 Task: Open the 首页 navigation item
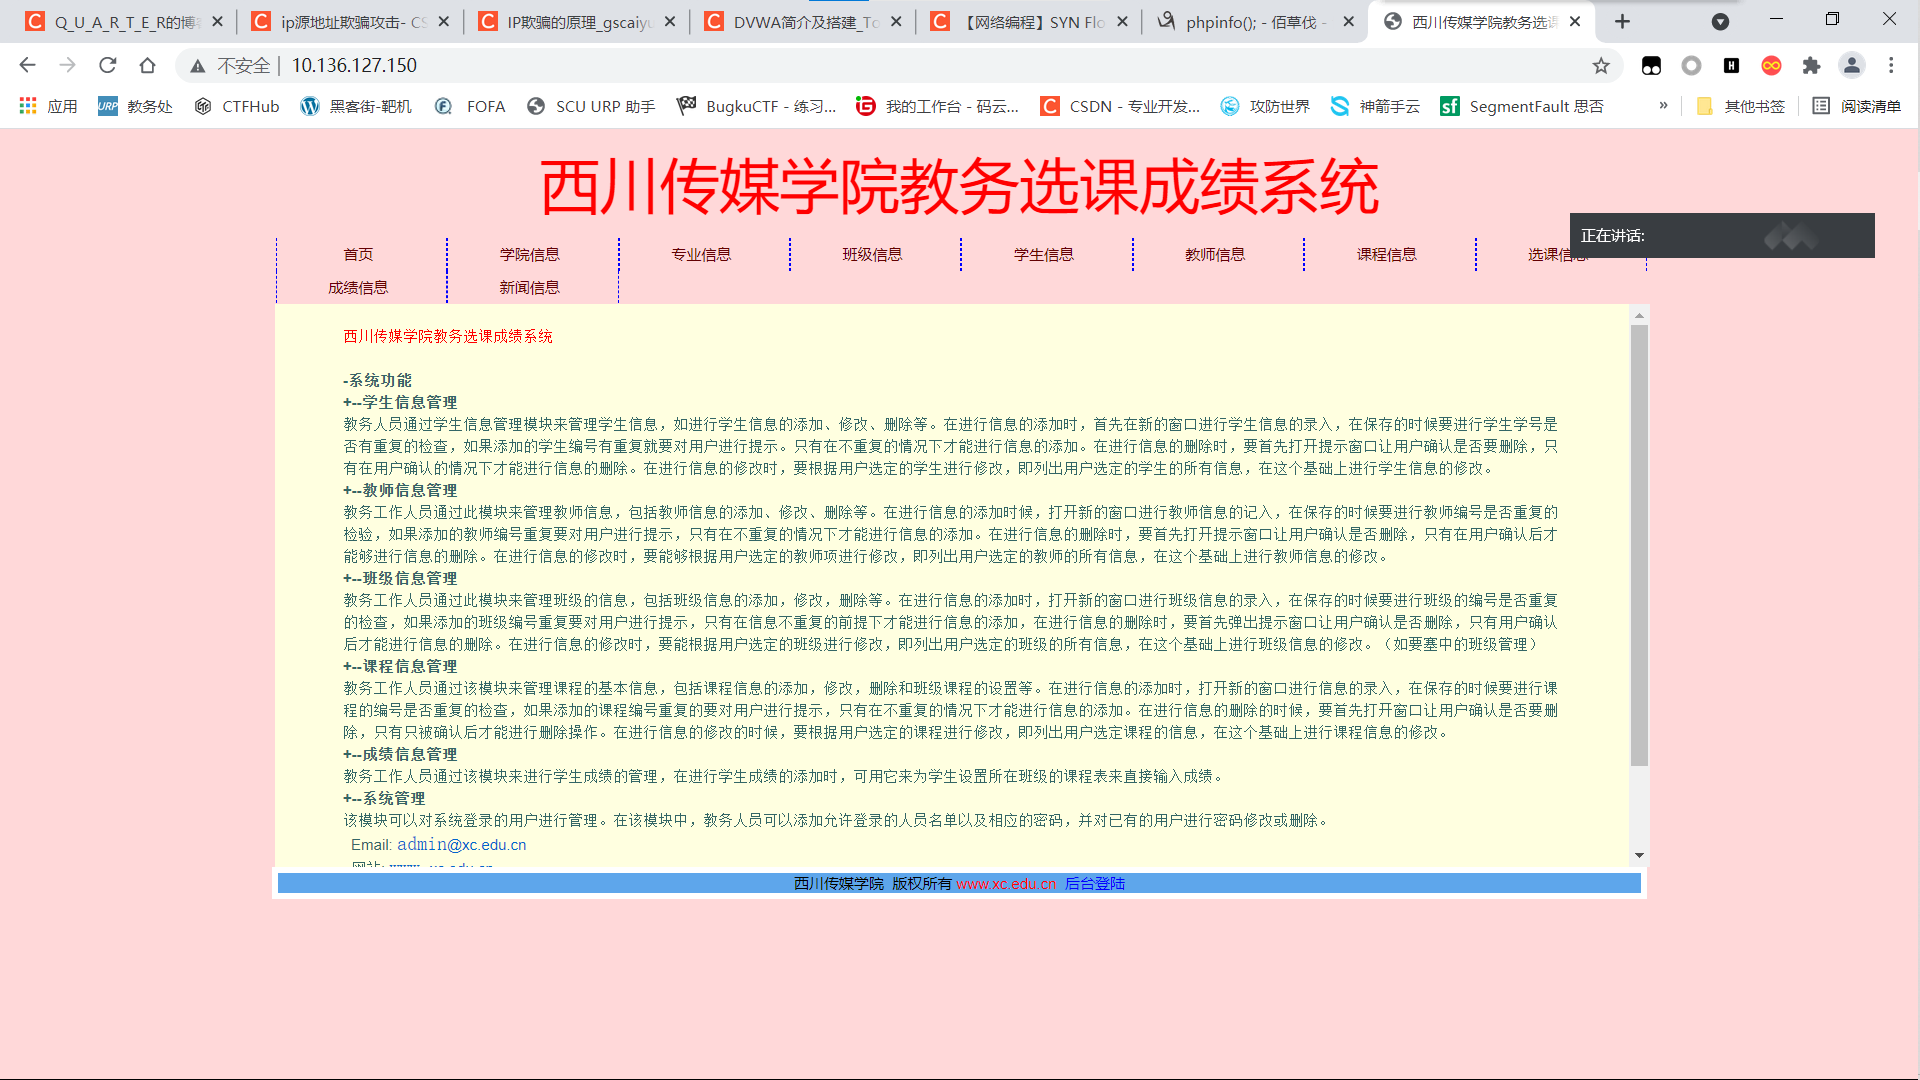(x=358, y=254)
